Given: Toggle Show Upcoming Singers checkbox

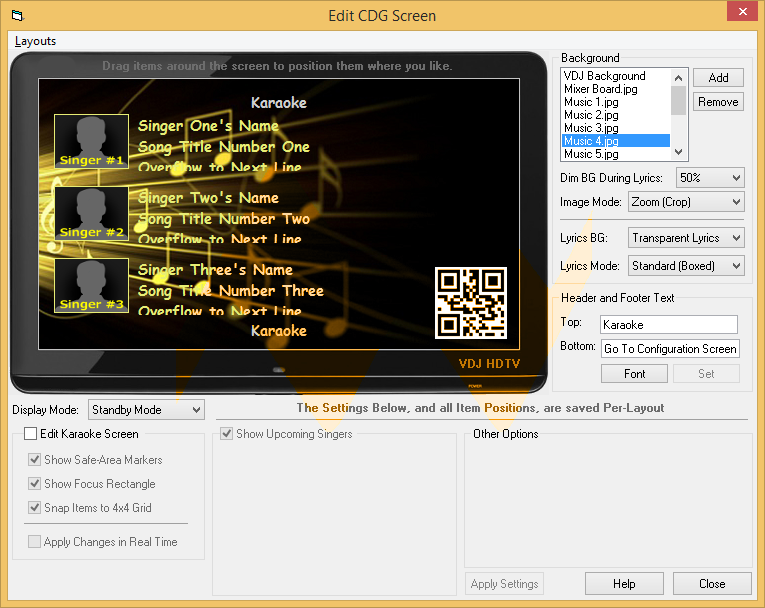Looking at the screenshot, I should click(226, 433).
